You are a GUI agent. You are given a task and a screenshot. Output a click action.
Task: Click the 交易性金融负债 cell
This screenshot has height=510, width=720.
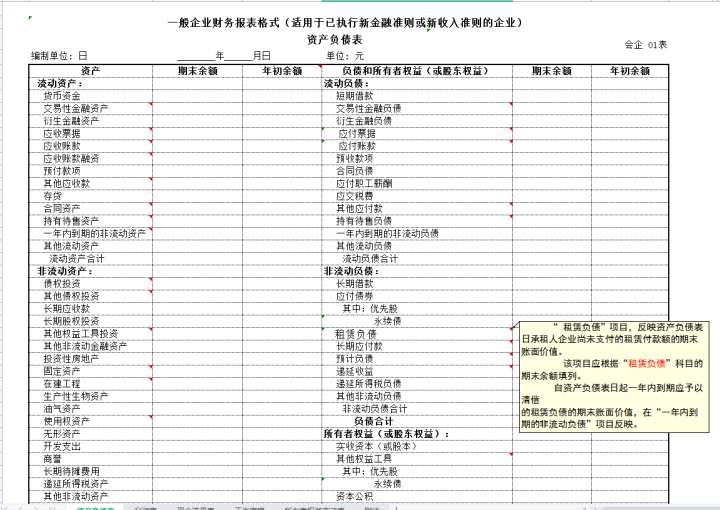417,108
